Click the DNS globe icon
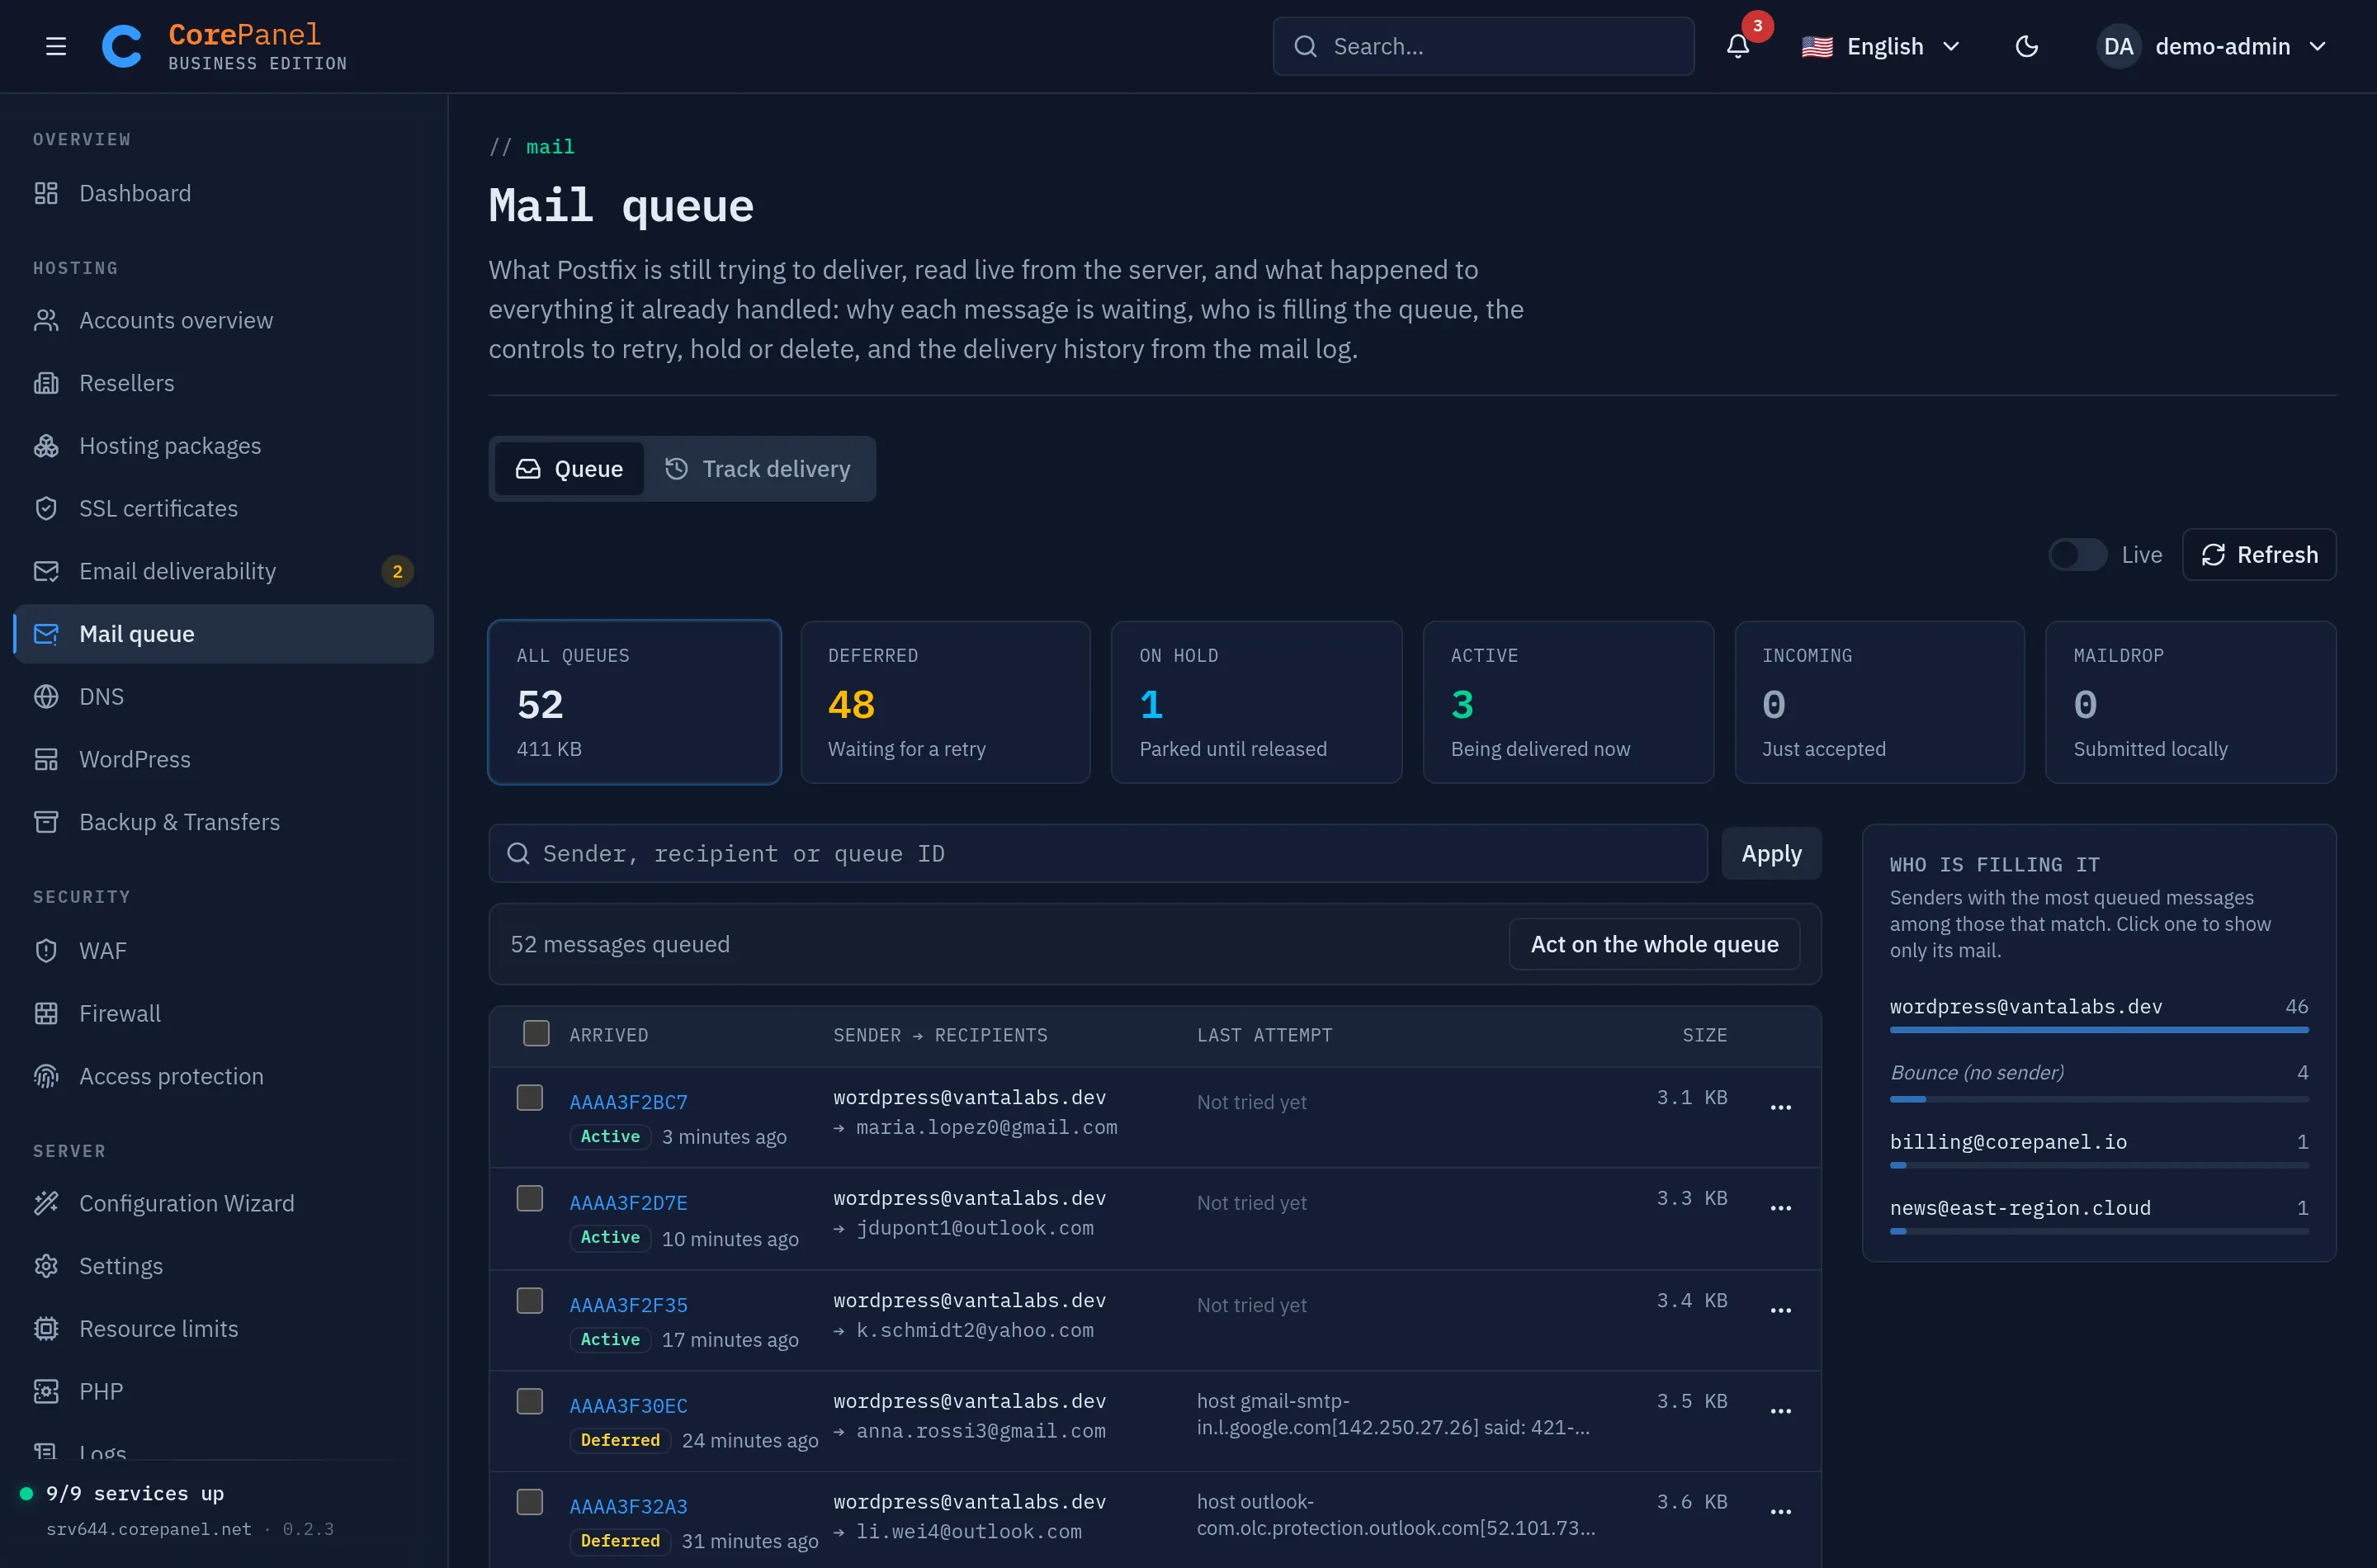This screenshot has height=1568, width=2377. point(46,697)
